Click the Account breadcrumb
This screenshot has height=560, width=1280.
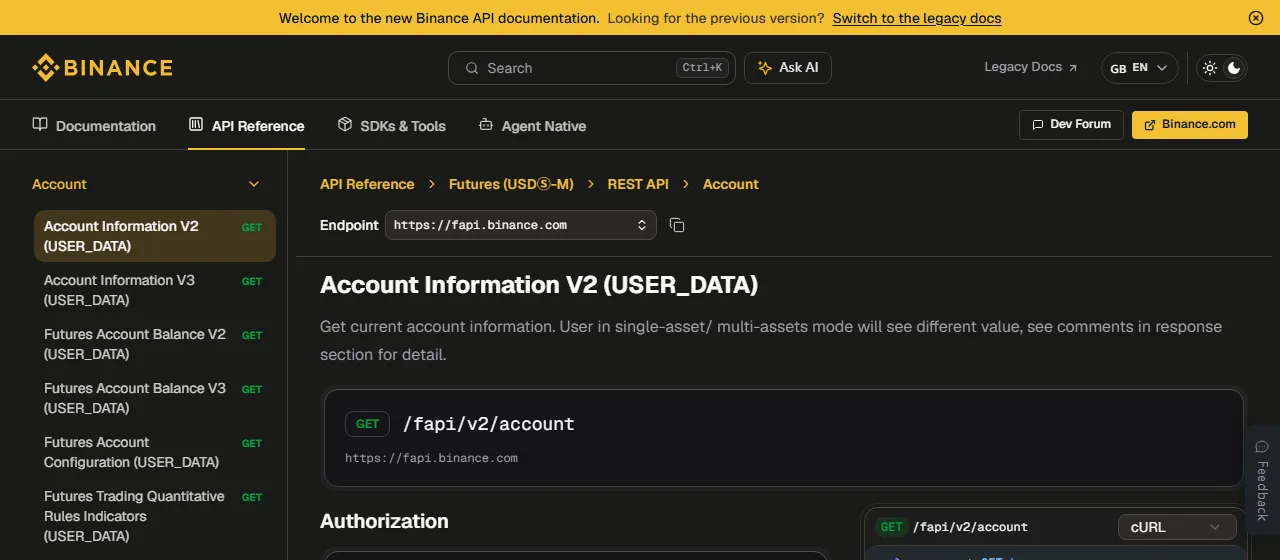tap(730, 184)
